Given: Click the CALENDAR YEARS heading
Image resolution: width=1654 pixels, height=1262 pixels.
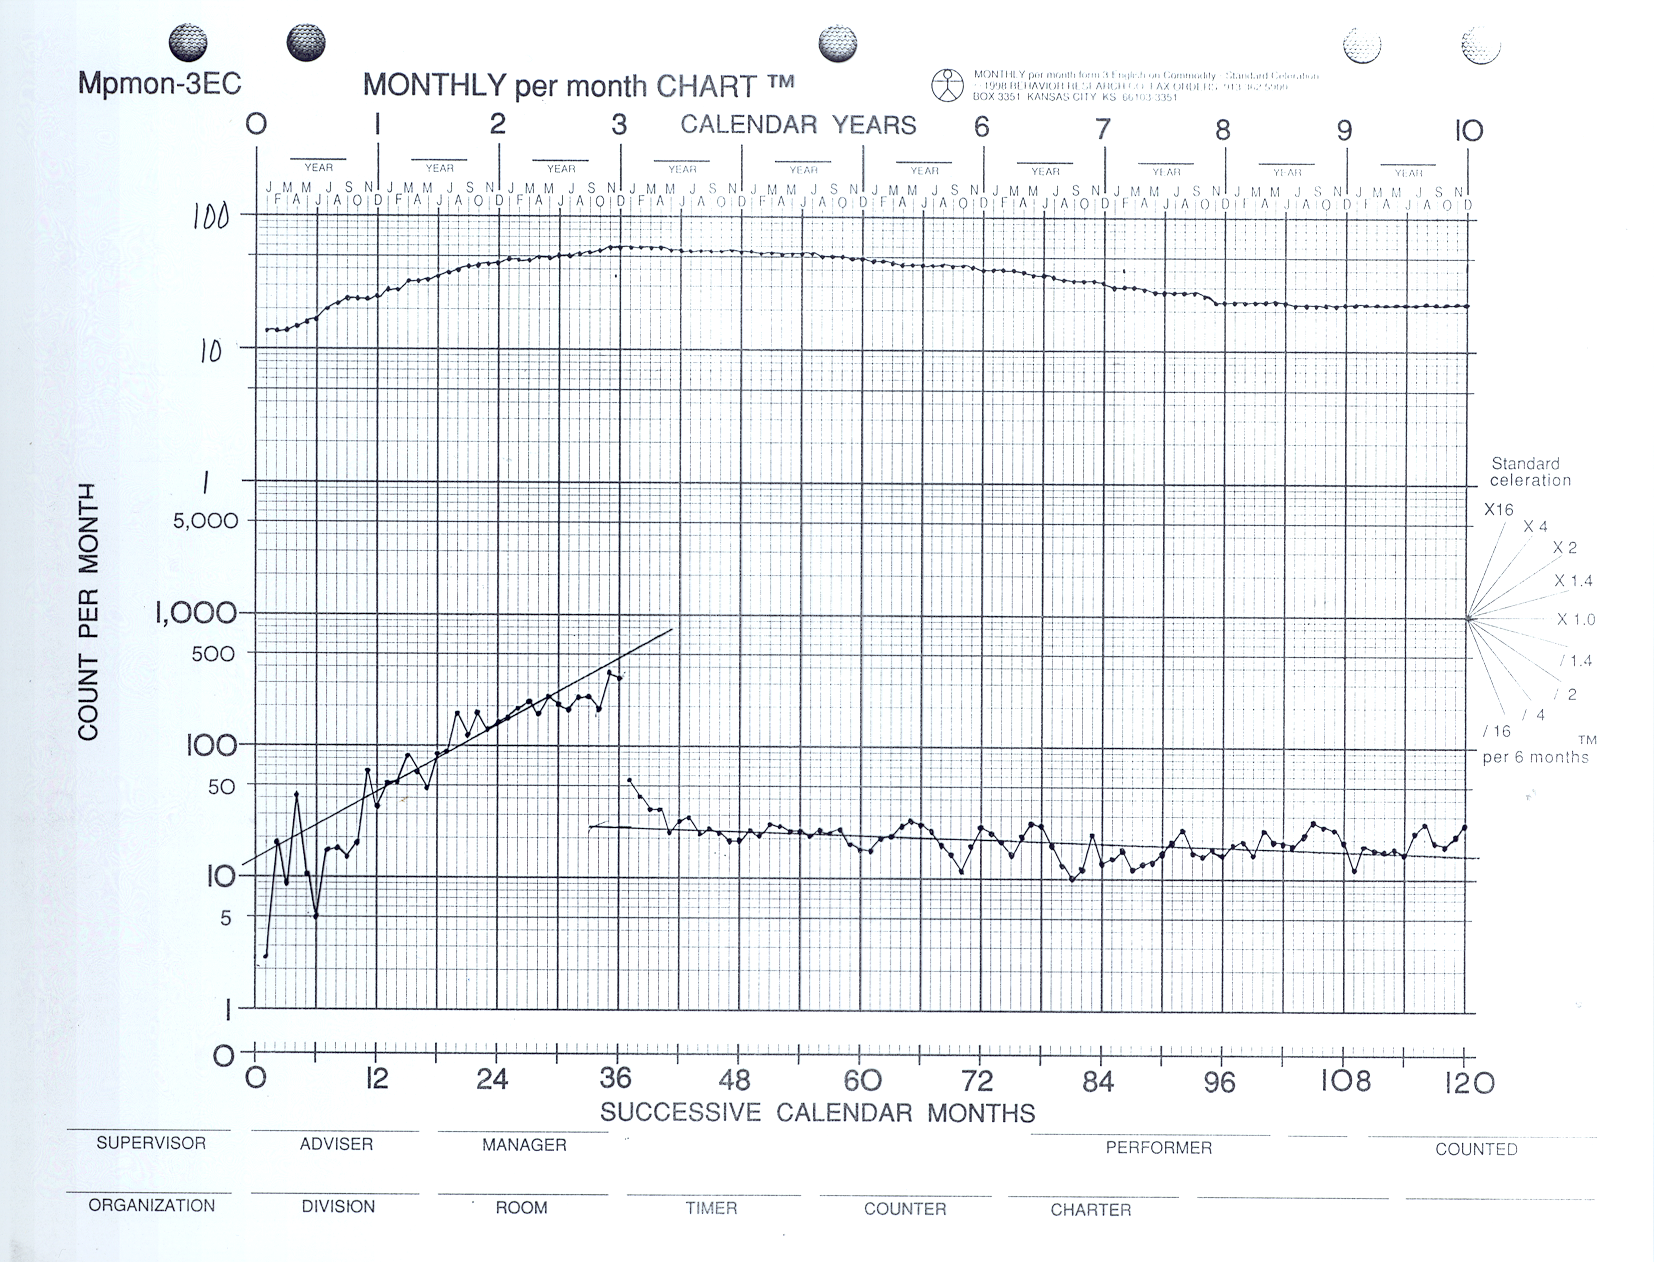Looking at the screenshot, I should (798, 125).
